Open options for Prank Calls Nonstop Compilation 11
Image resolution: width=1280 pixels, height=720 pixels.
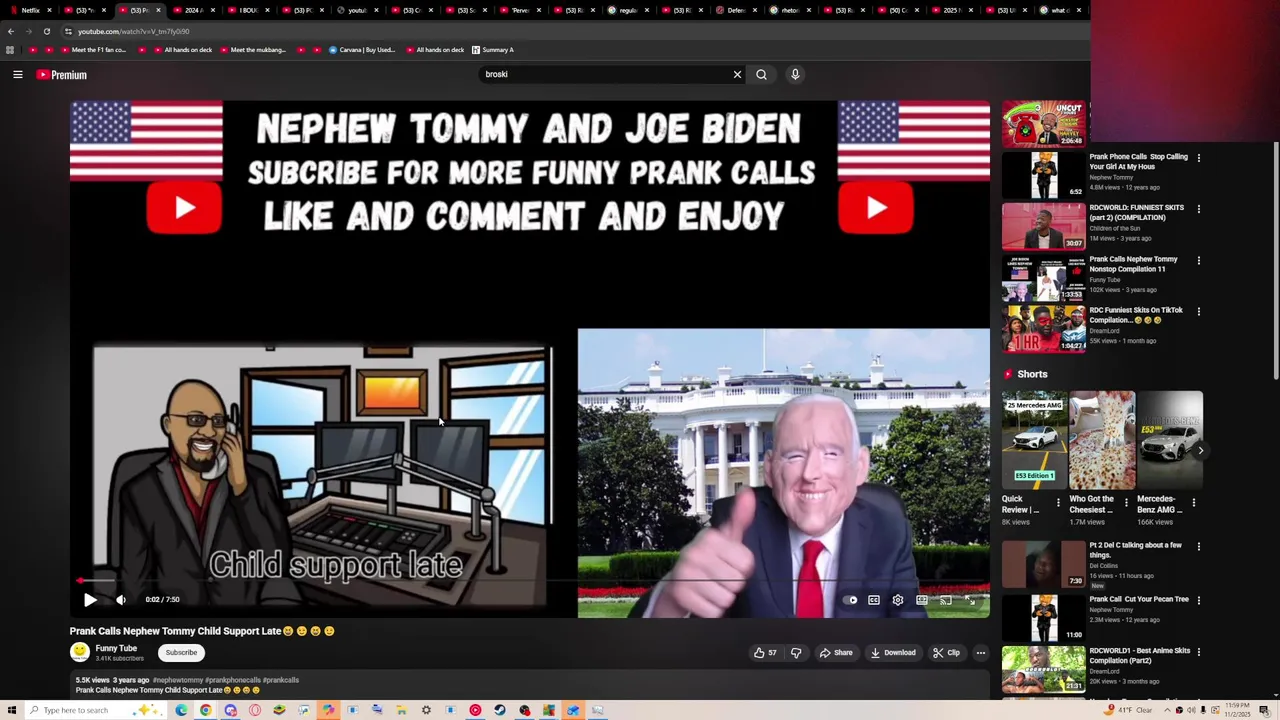click(1198, 260)
